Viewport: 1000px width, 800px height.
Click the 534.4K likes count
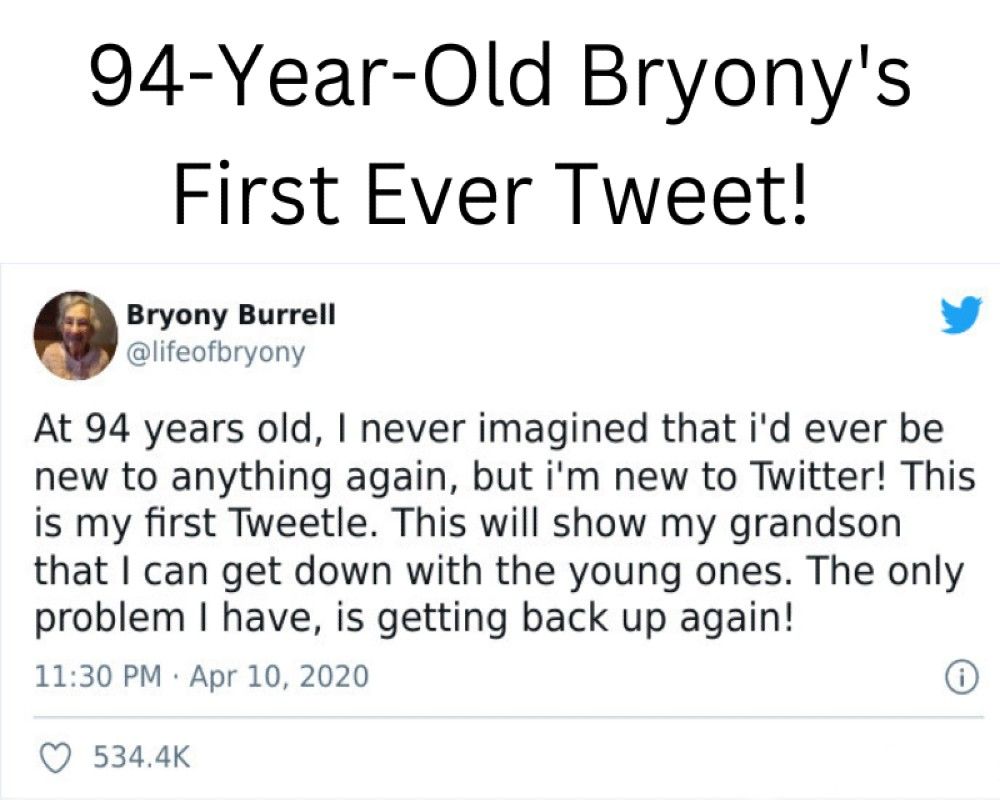click(x=140, y=757)
